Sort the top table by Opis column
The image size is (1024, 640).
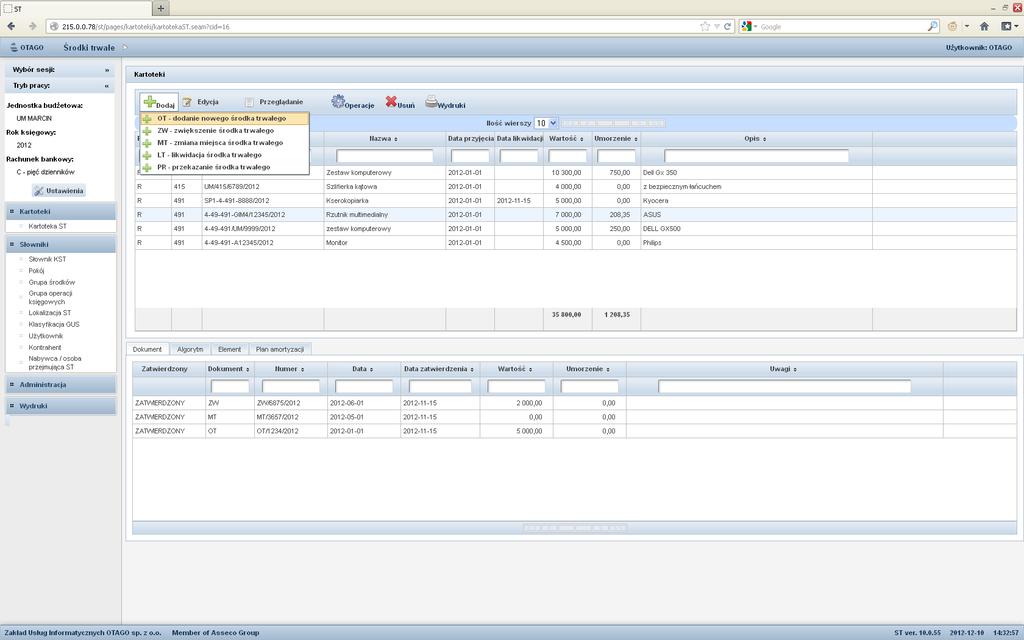pyautogui.click(x=756, y=139)
